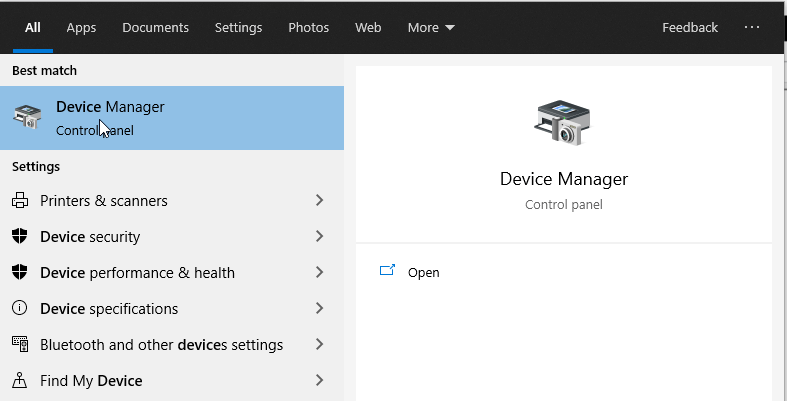Open Device specifications setting
The height and width of the screenshot is (401, 787).
[x=172, y=308]
